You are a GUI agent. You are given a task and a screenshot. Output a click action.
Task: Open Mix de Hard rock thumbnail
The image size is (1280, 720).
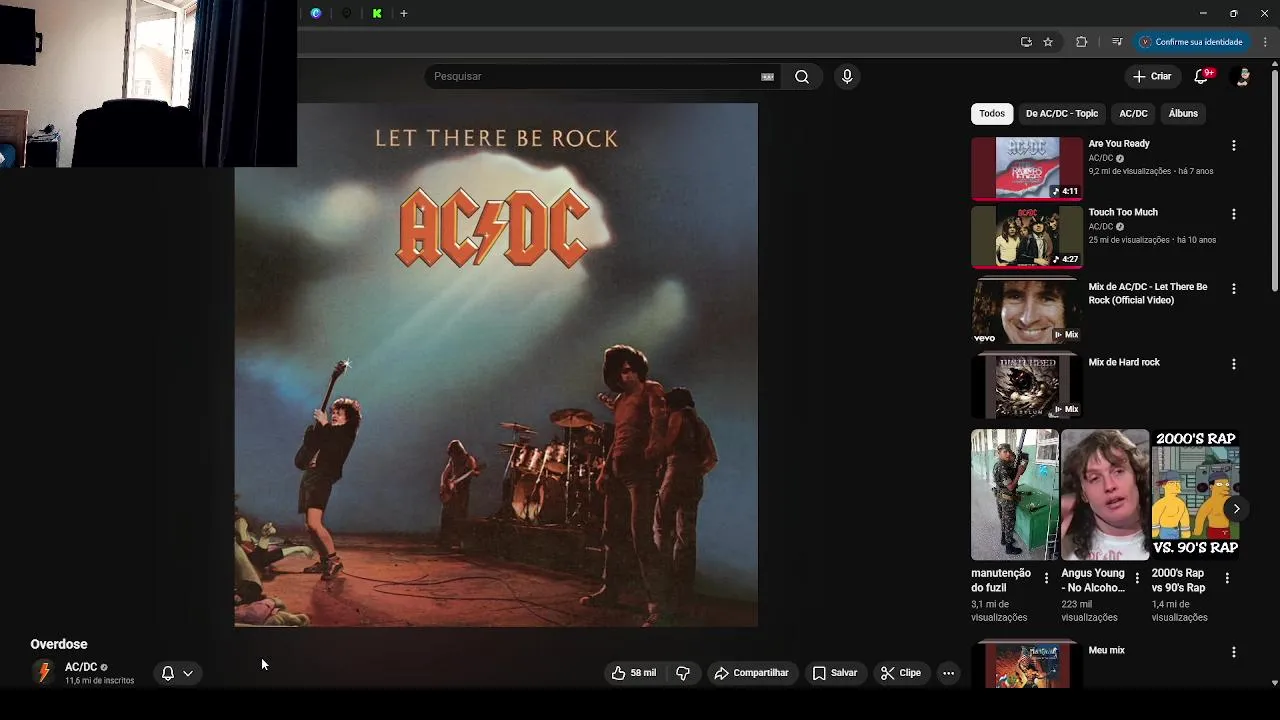pyautogui.click(x=1027, y=387)
